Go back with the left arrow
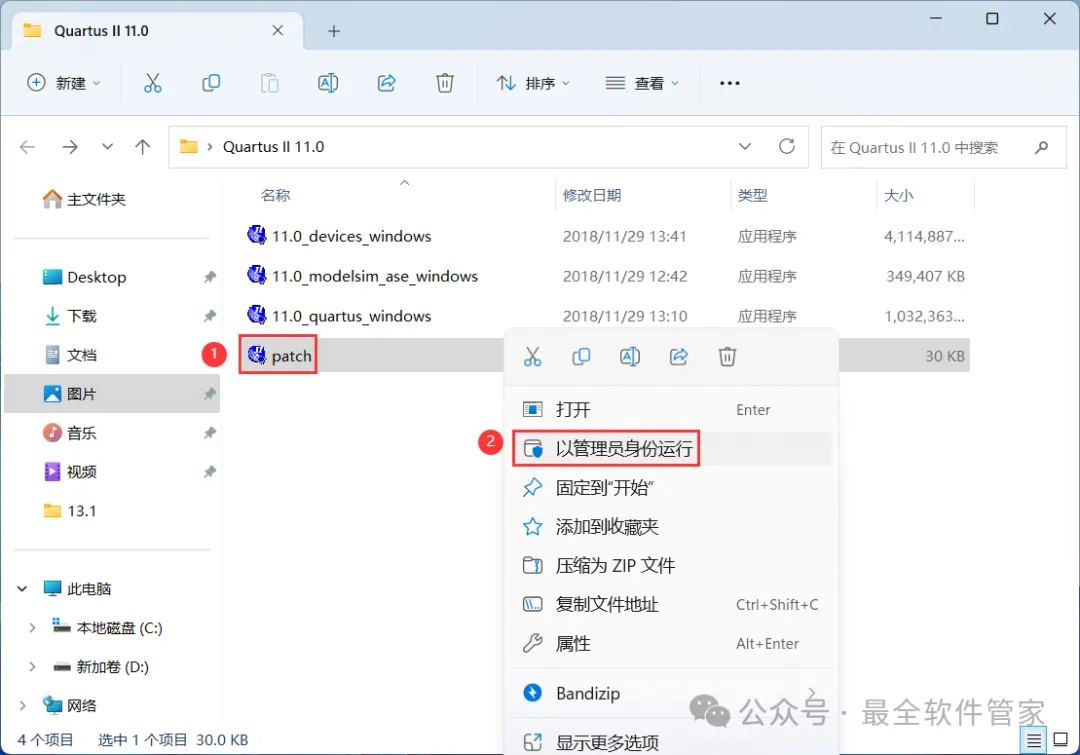The image size is (1080, 755). (x=28, y=147)
